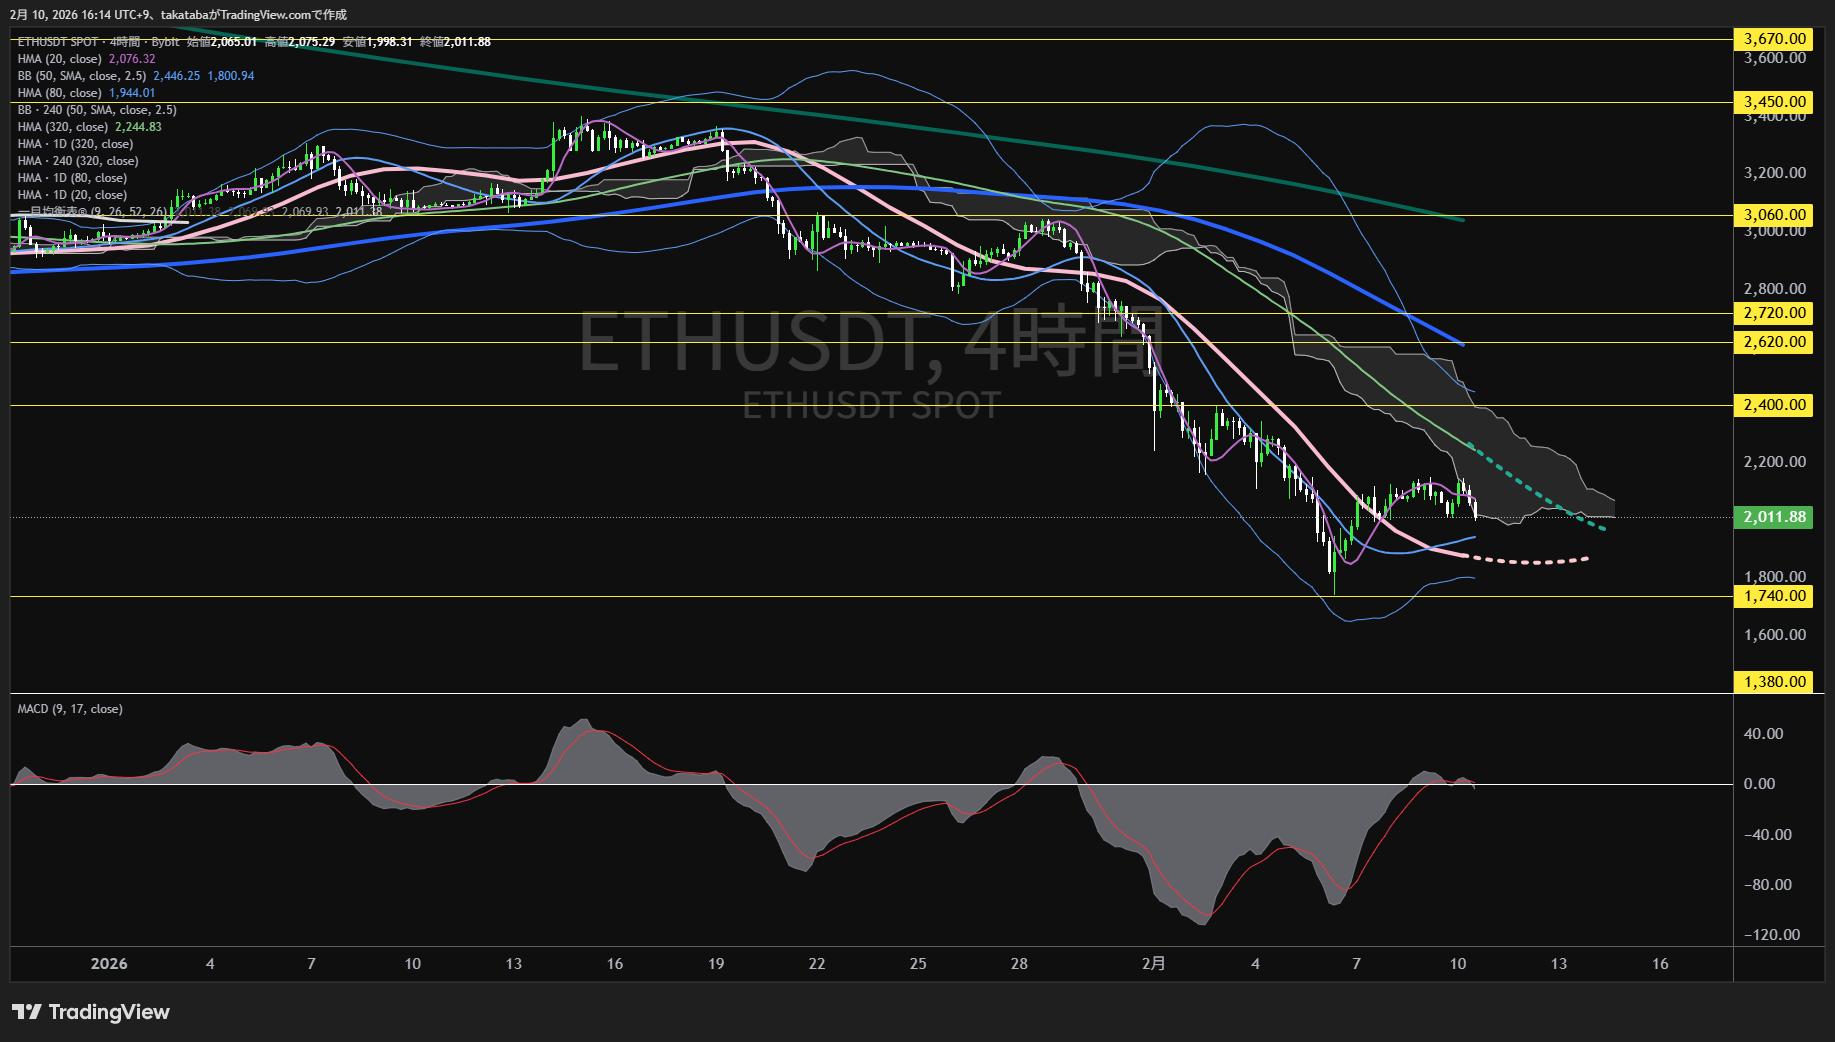Select the HMA · 1D (20, close) legend
This screenshot has width=1835, height=1042.
72,195
